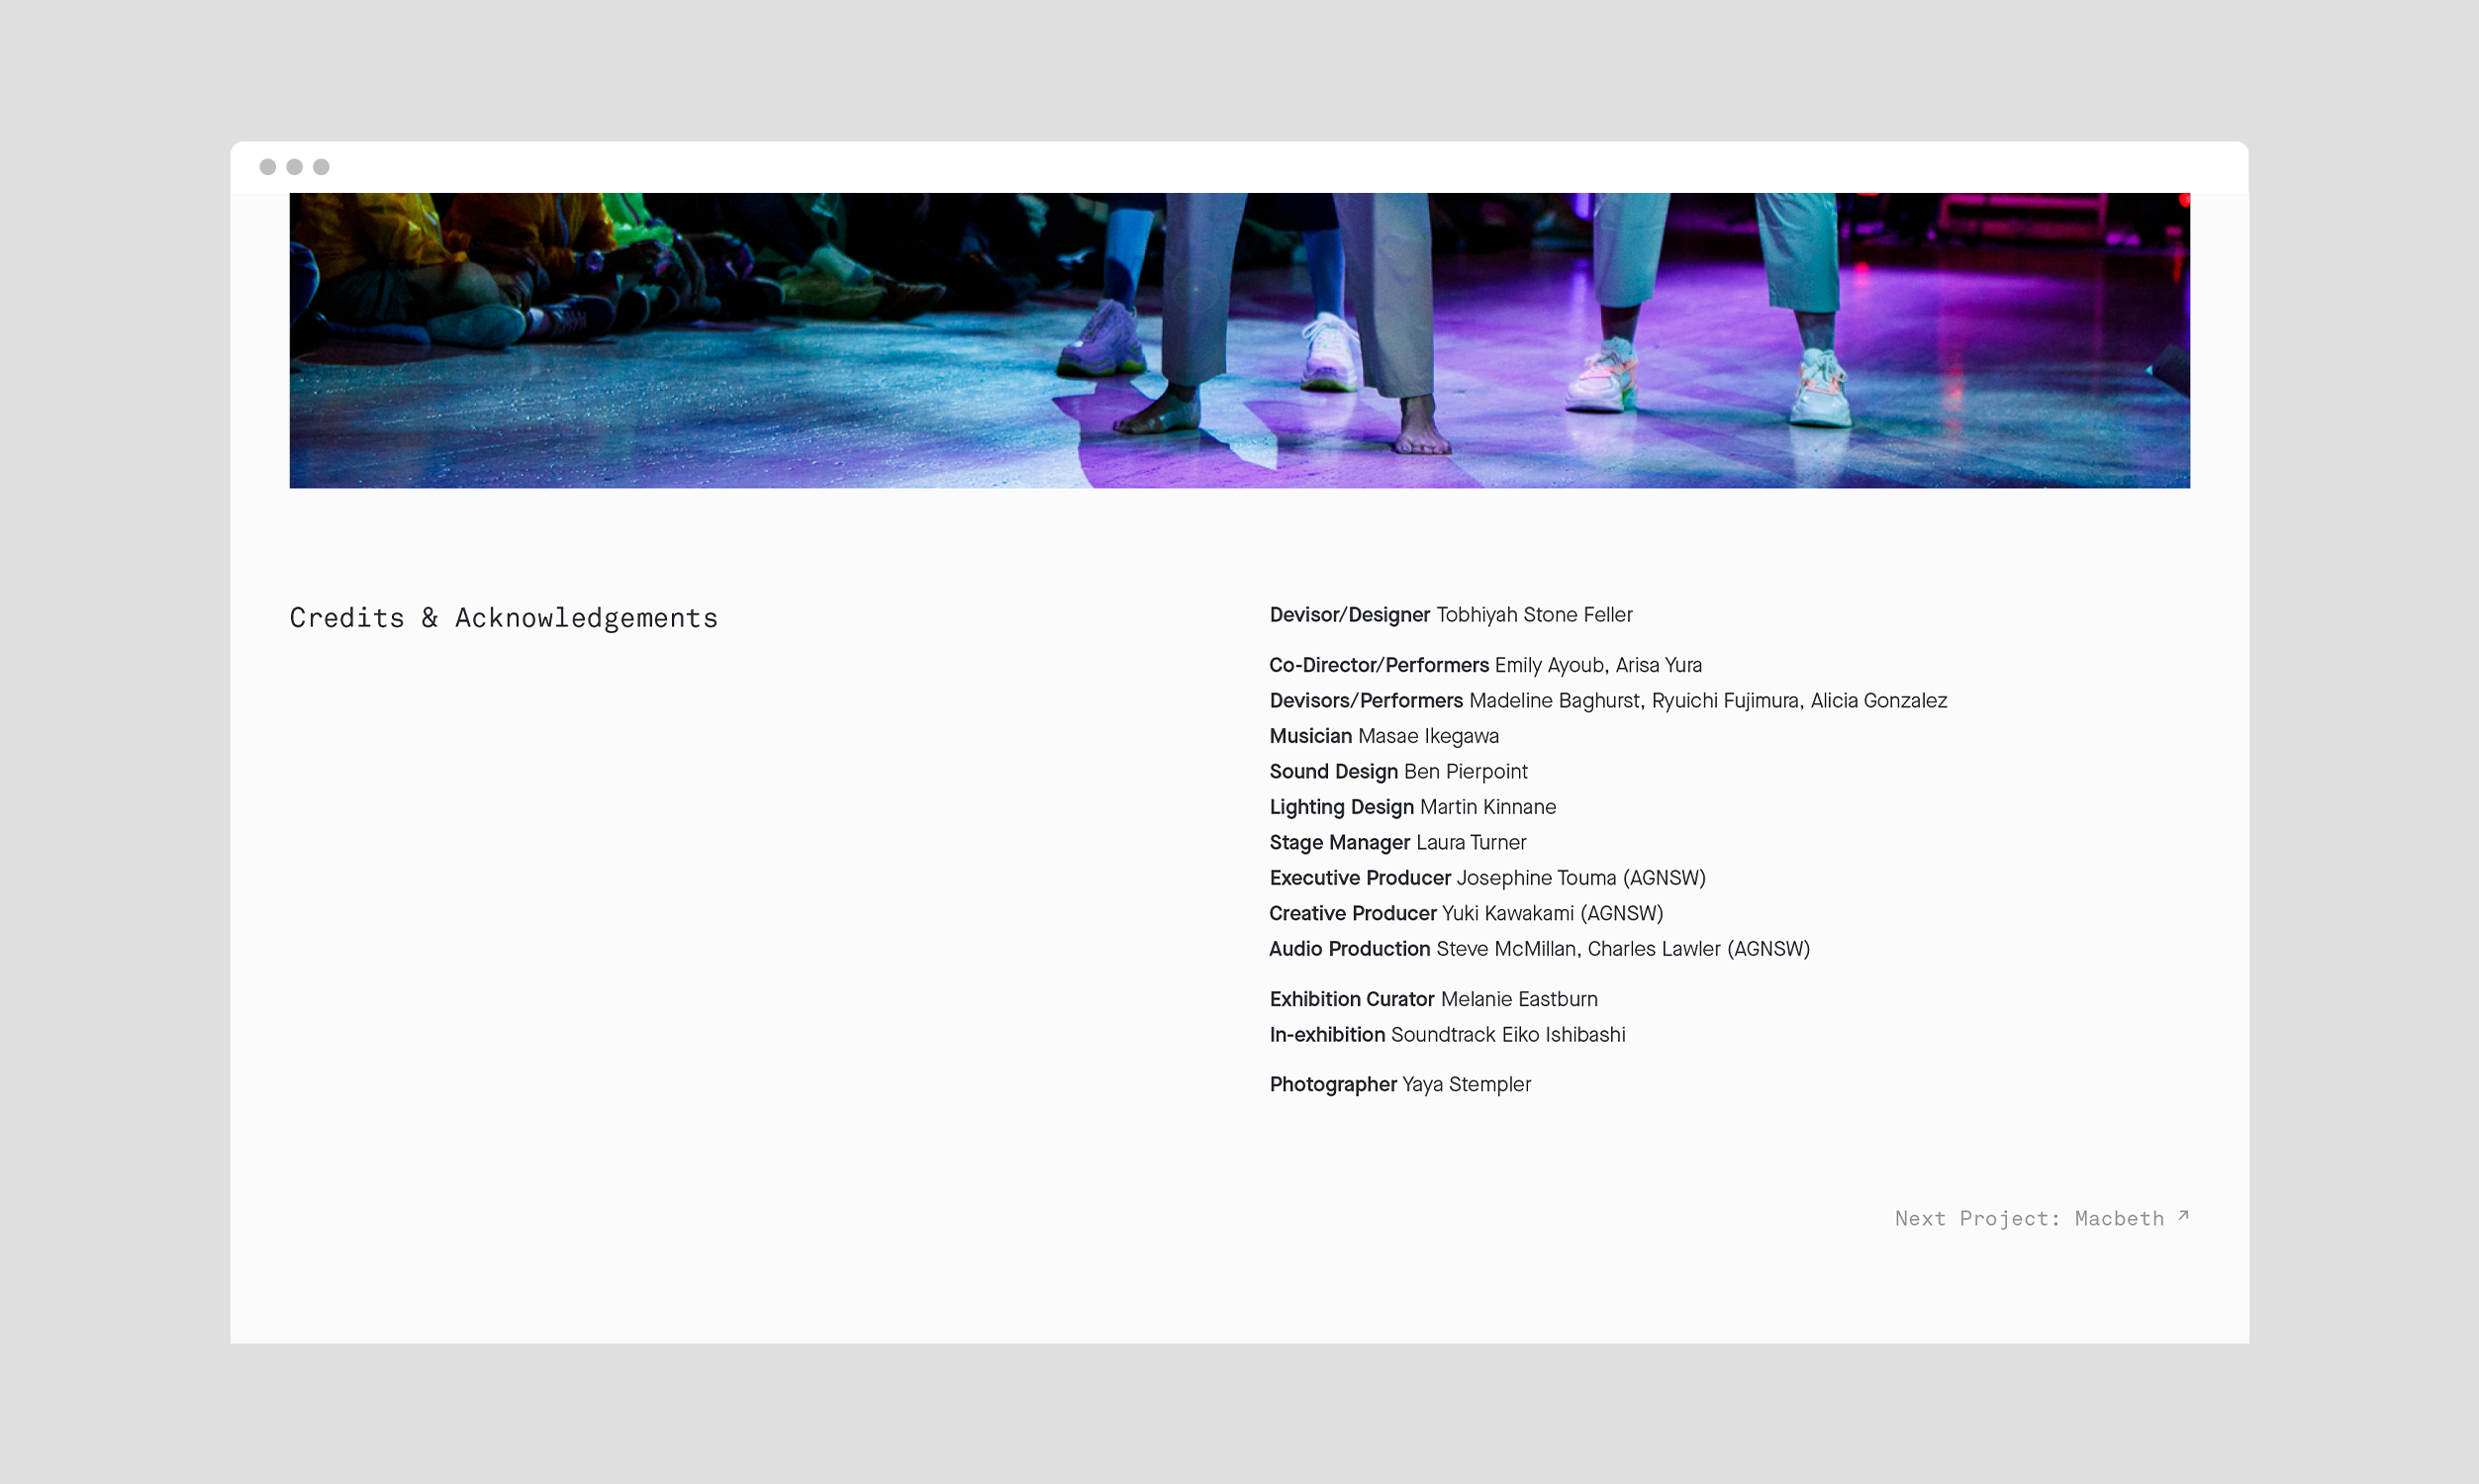Select the Photographer Yaya Stempler line
This screenshot has width=2479, height=1484.
click(x=1400, y=1085)
